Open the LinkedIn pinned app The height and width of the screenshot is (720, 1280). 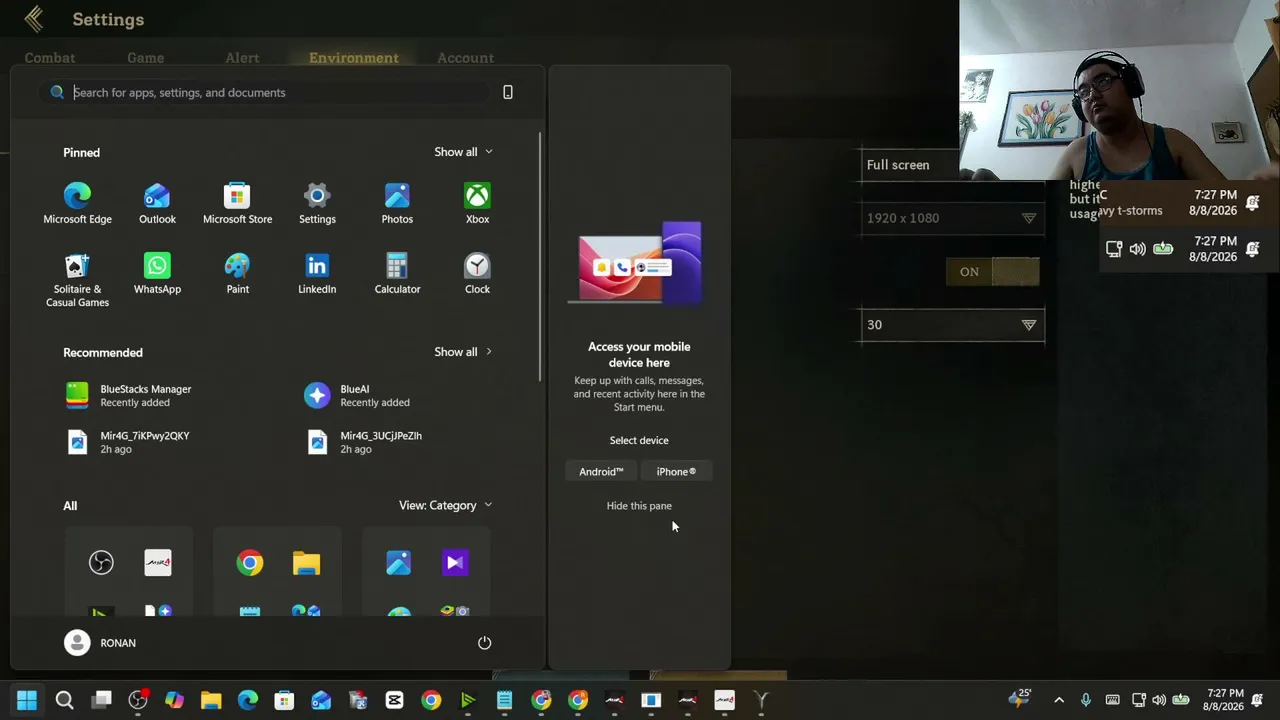coord(317,274)
